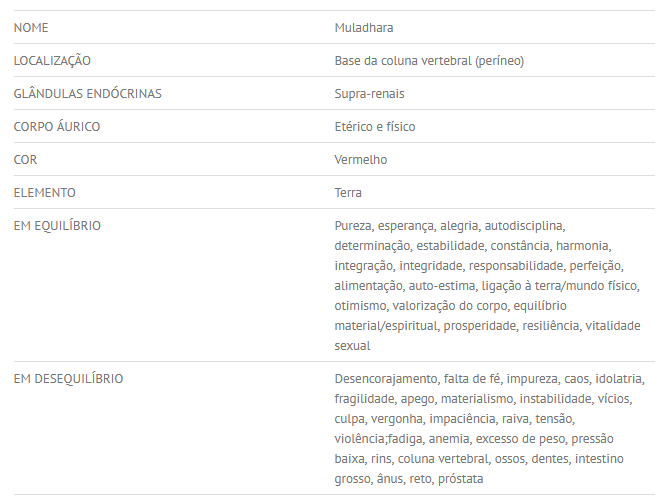The height and width of the screenshot is (504, 669).
Task: Click the NOME row label
Action: (x=31, y=28)
